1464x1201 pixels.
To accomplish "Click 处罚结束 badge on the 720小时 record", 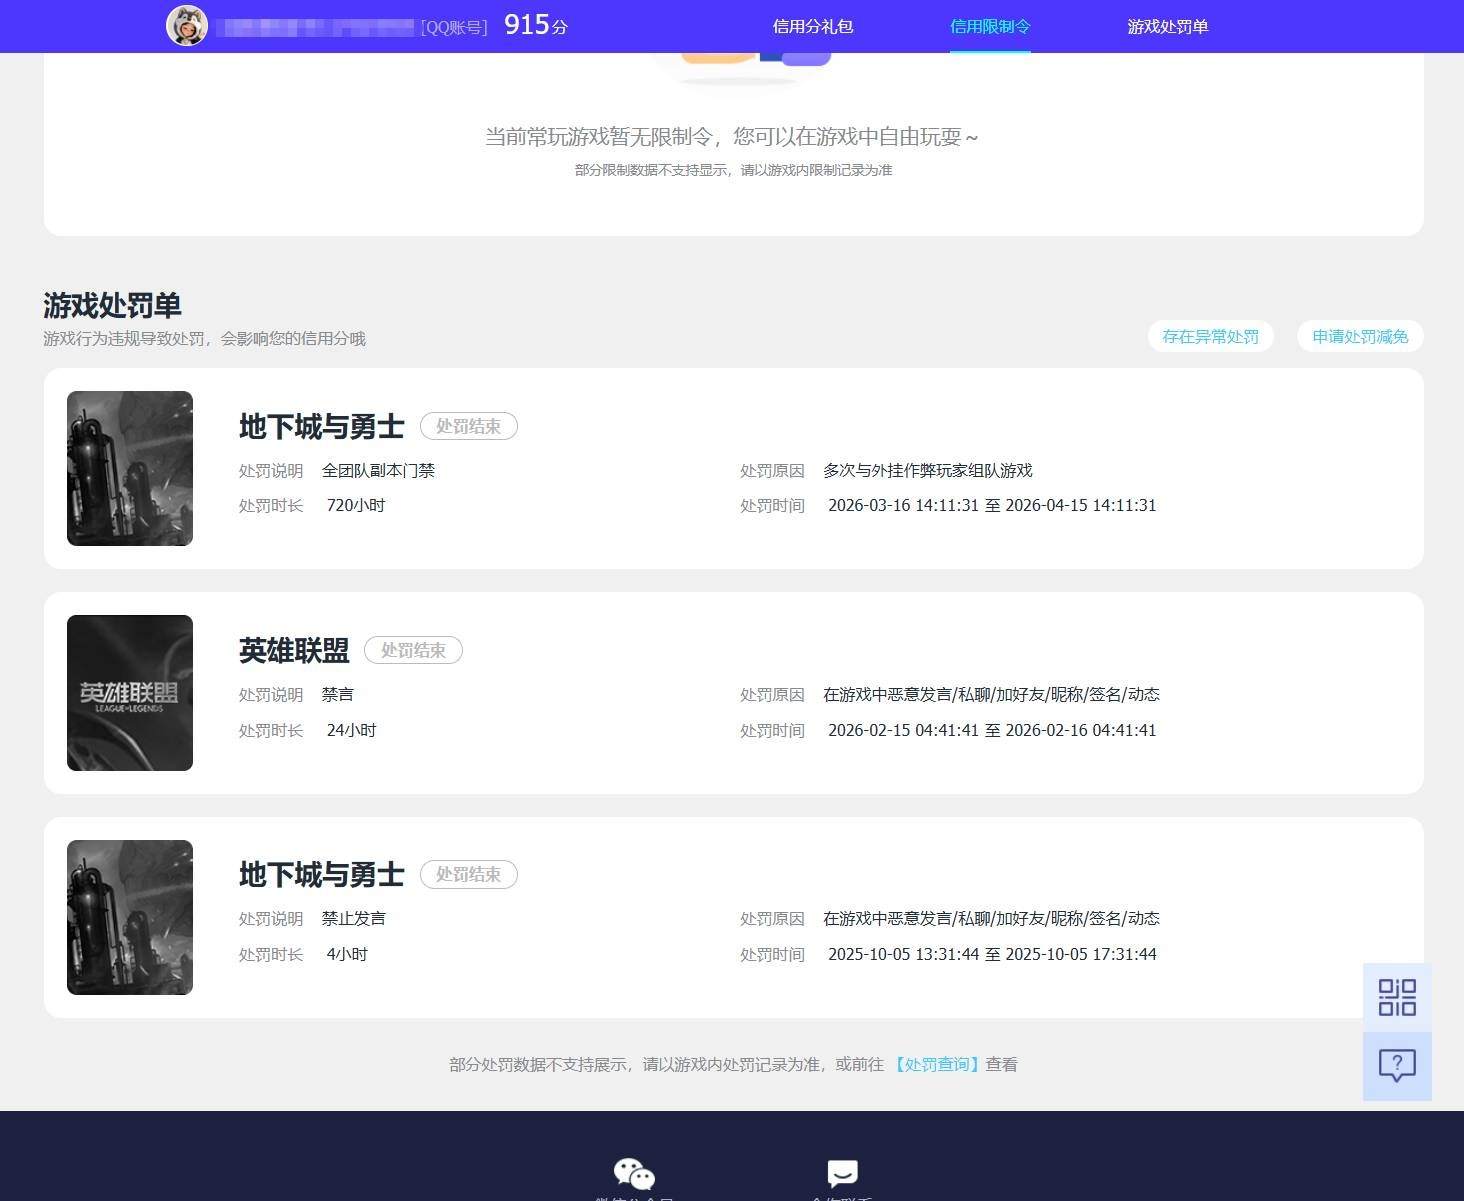I will coord(469,426).
